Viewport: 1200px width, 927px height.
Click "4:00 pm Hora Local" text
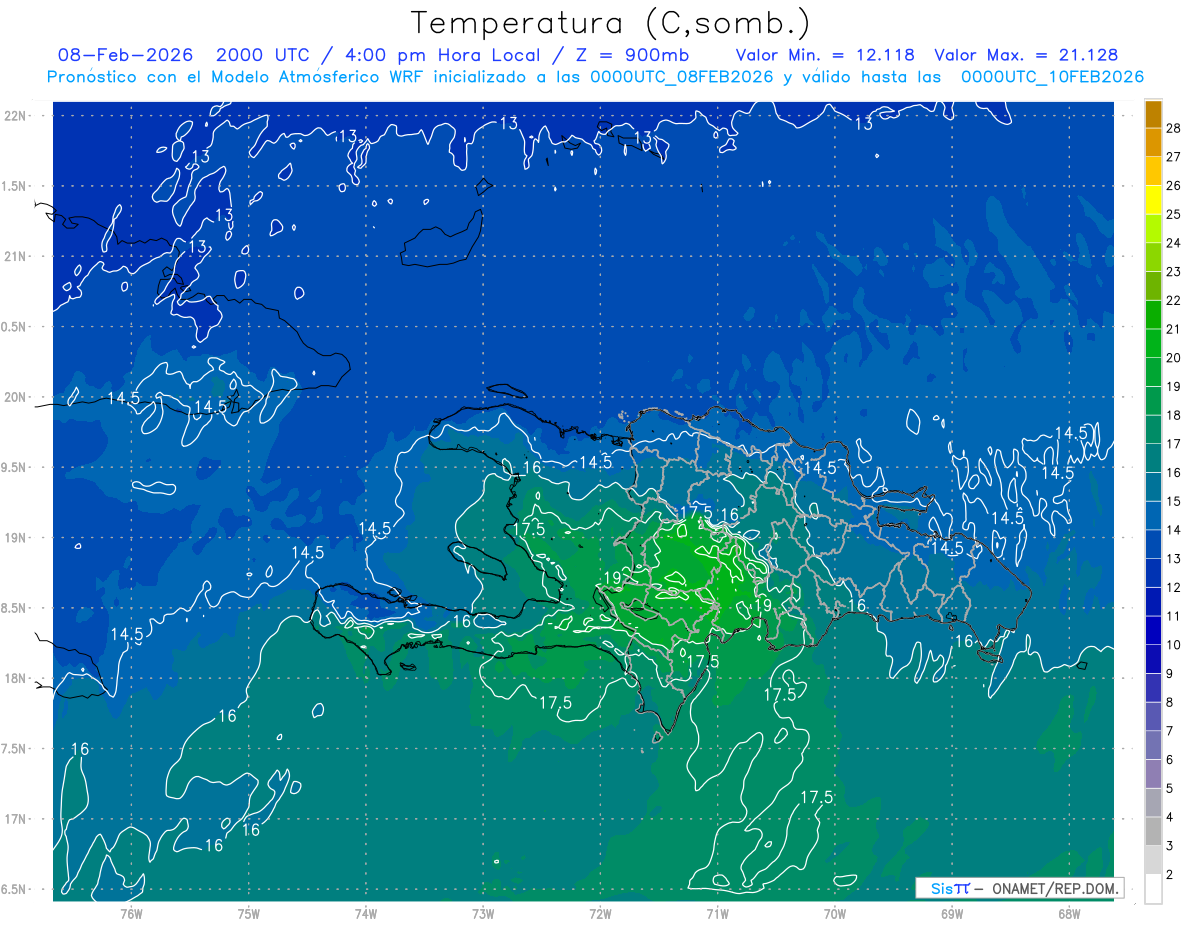[442, 55]
